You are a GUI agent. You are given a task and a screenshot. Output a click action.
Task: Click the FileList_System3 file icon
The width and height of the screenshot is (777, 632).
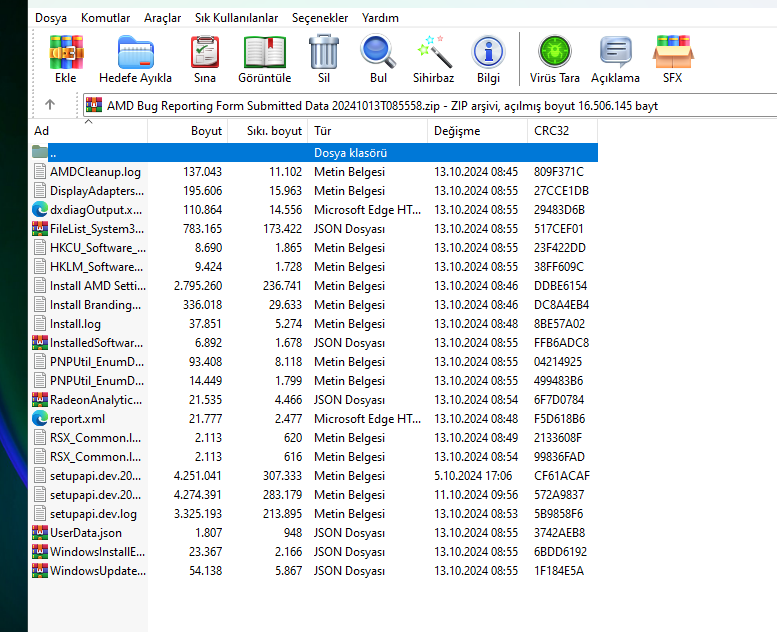[x=40, y=229]
